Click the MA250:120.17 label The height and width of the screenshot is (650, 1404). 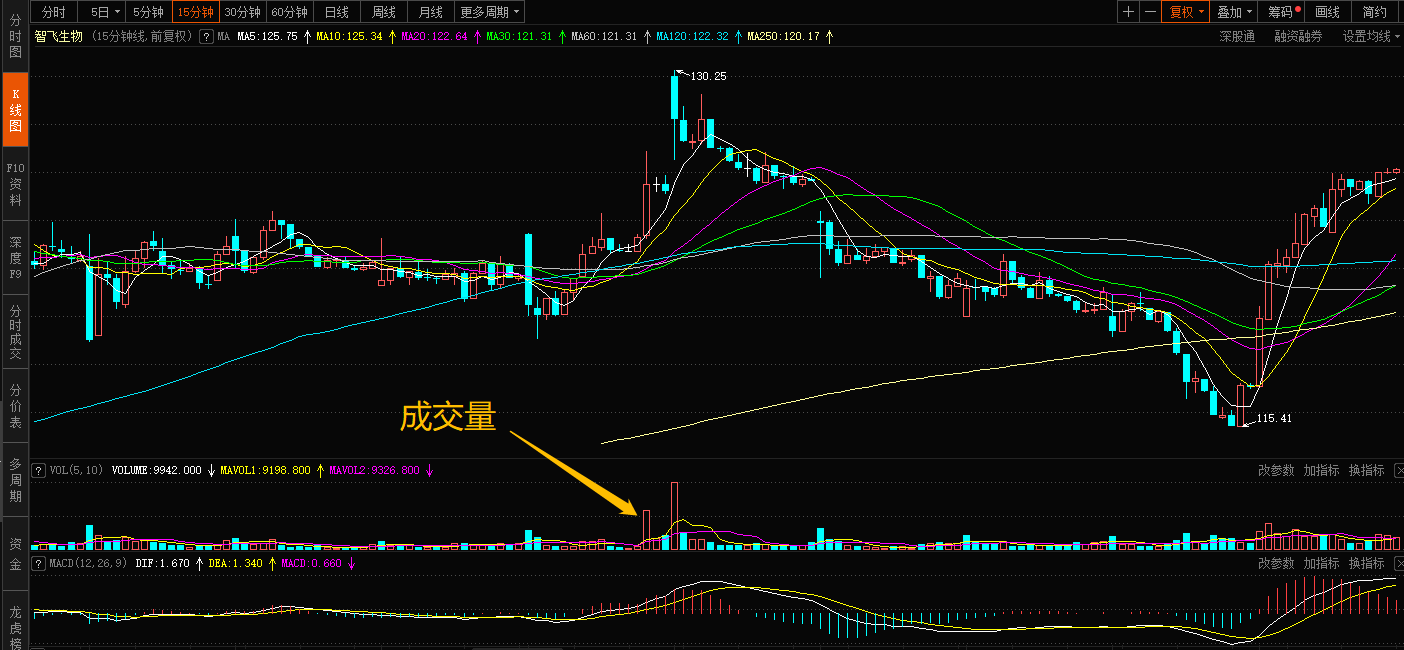coord(784,36)
